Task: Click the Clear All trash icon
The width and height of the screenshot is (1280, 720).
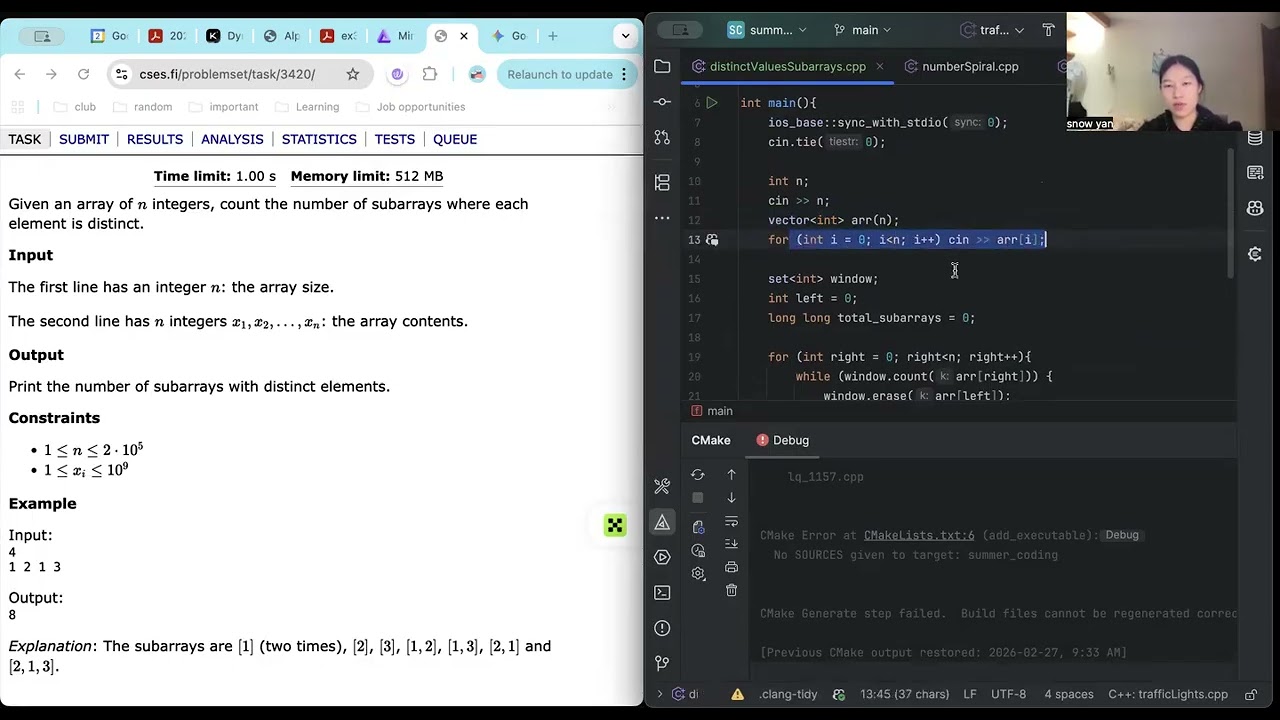Action: 731,590
